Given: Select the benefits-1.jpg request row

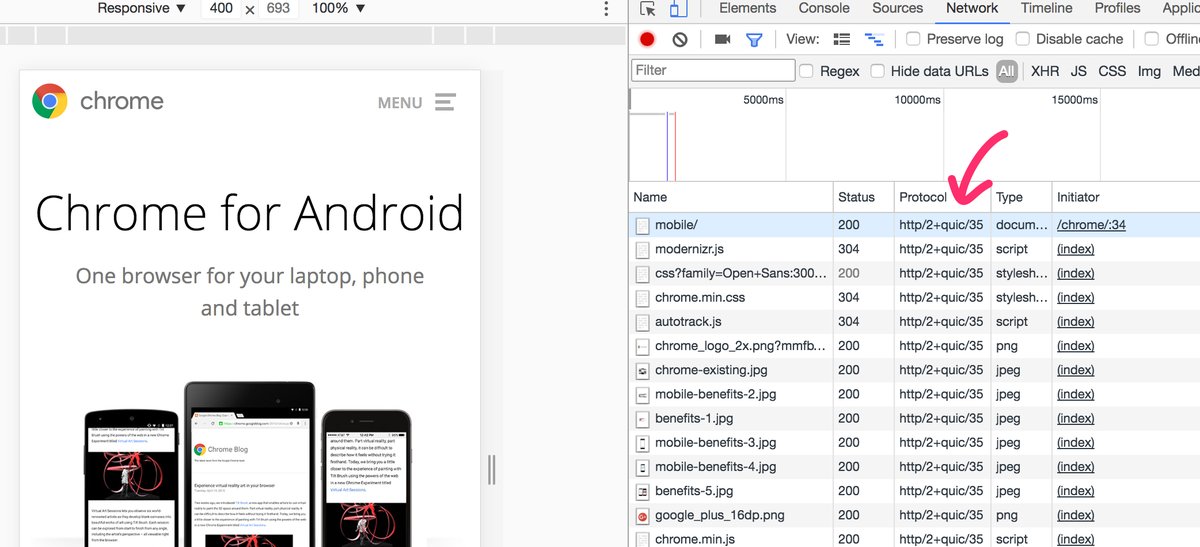Looking at the screenshot, I should pos(915,419).
